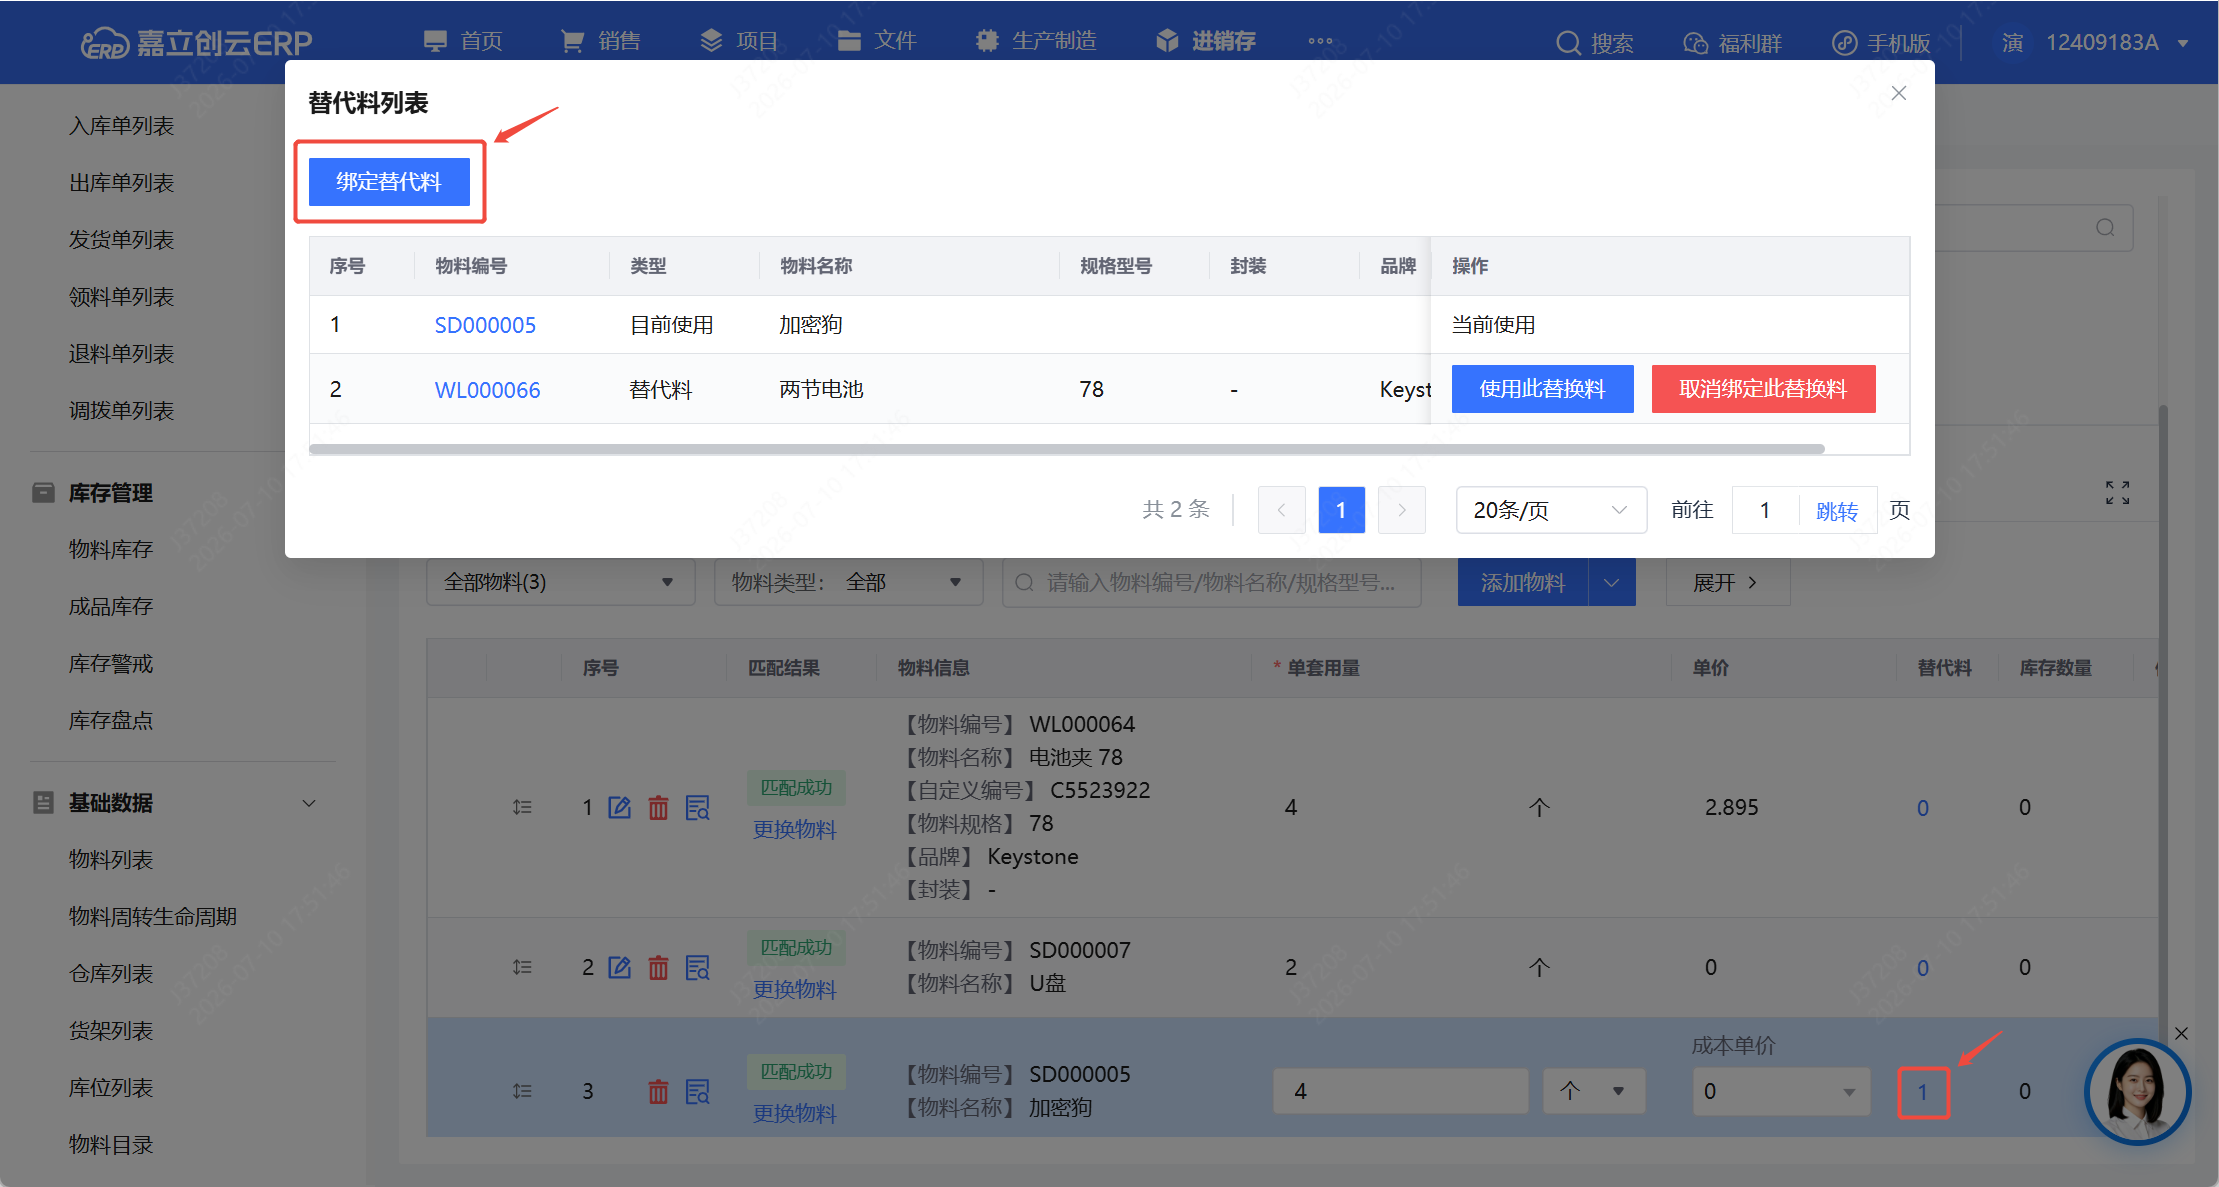Open the 进销存 menu
The image size is (2219, 1187).
[x=1205, y=41]
